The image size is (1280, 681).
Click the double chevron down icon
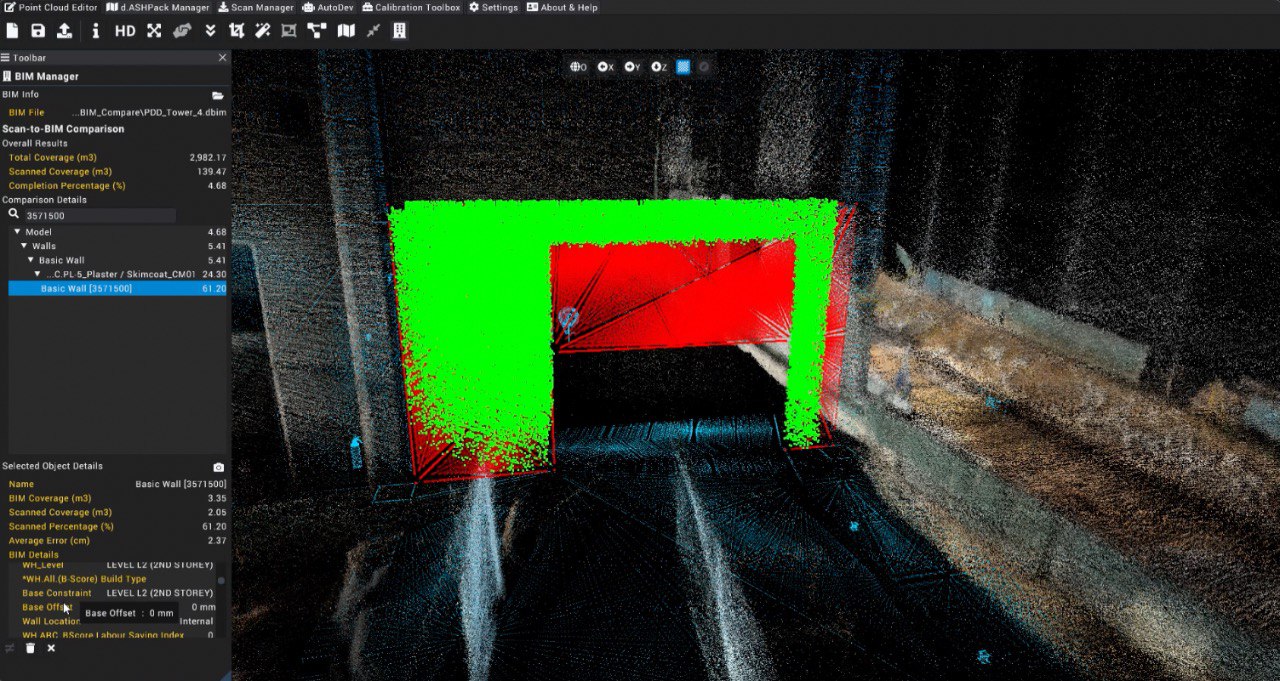tap(210, 31)
